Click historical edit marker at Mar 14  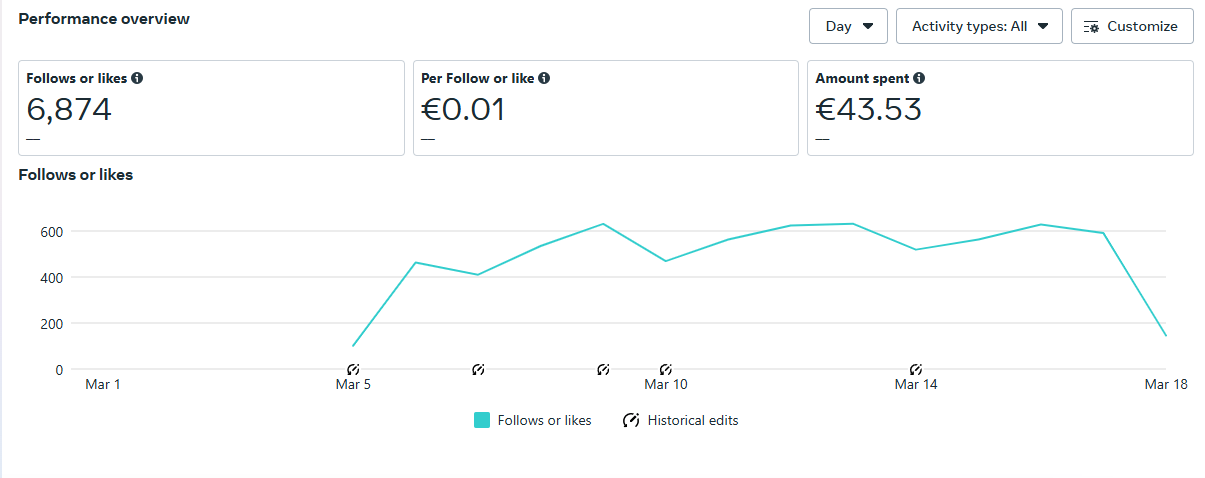coord(916,370)
